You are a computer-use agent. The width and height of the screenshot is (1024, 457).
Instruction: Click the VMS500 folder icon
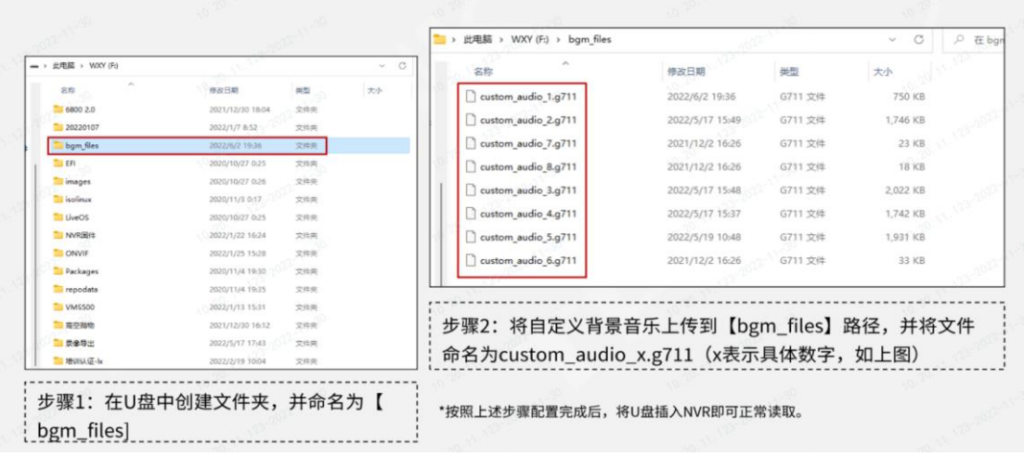pos(57,307)
